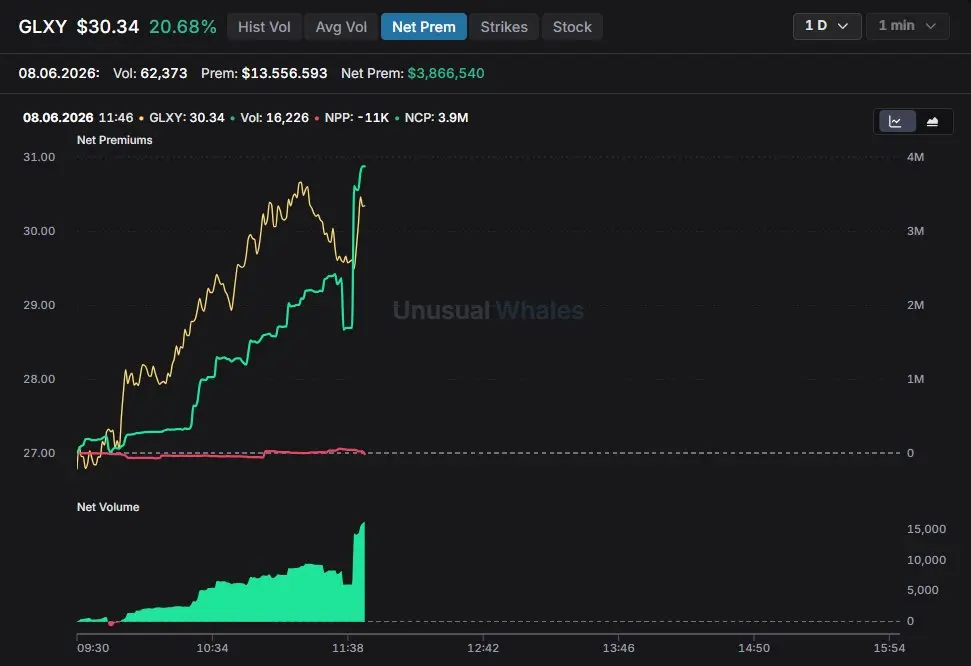Click the NPP -11K legend entry
The width and height of the screenshot is (971, 666).
pos(357,118)
